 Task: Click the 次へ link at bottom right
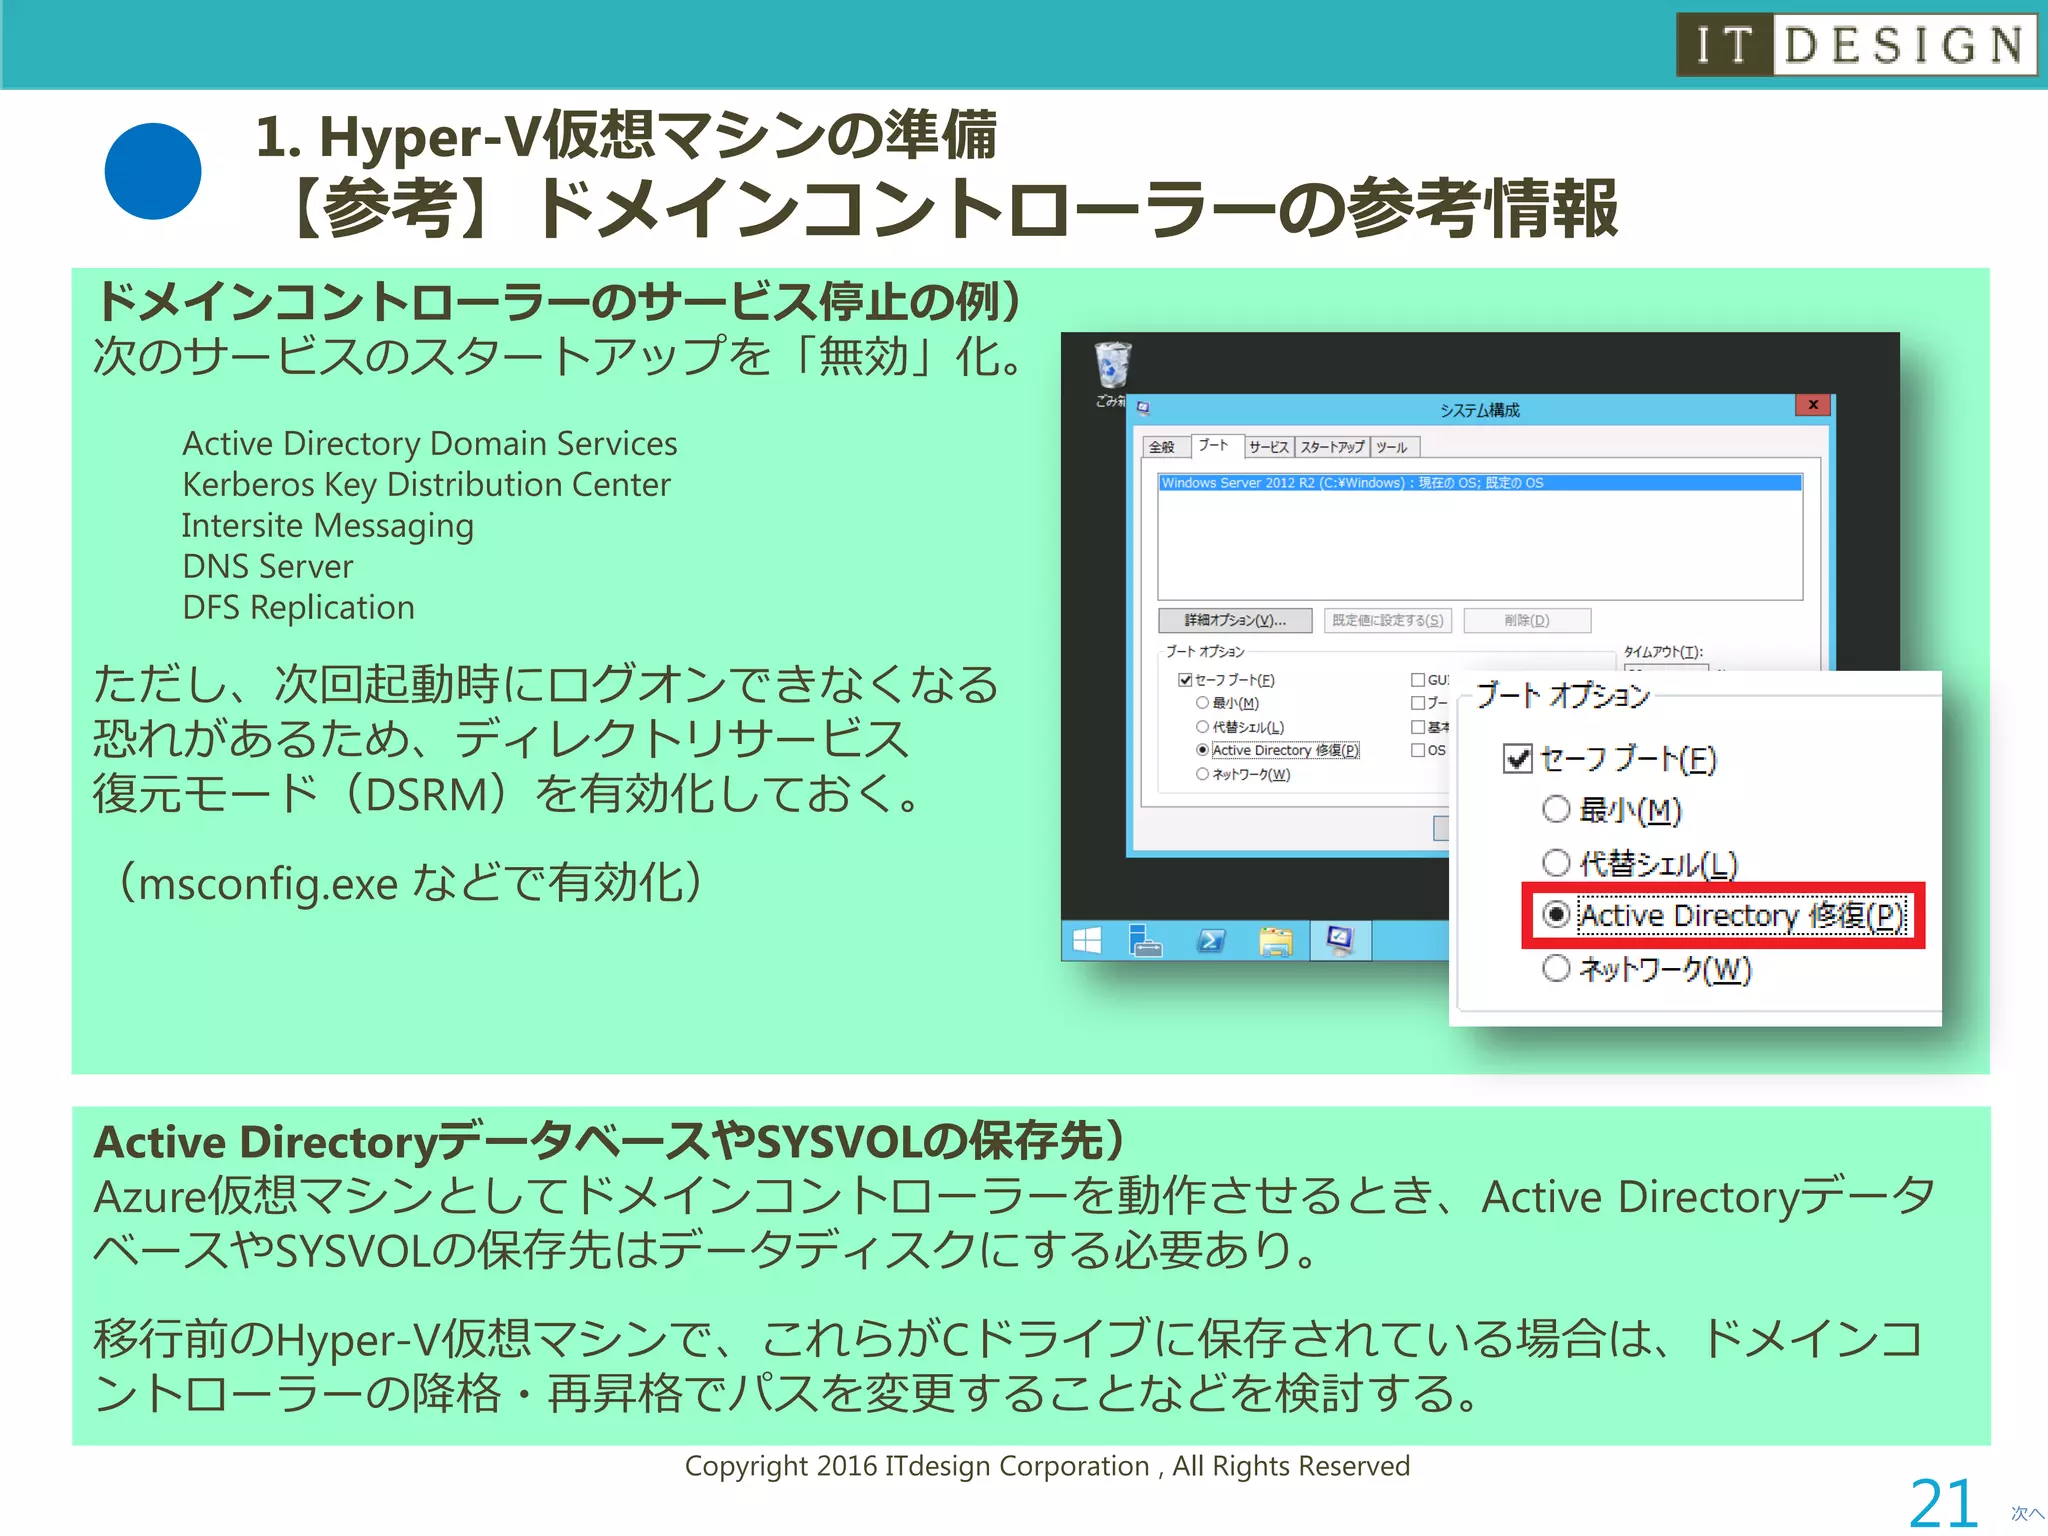click(x=2027, y=1513)
